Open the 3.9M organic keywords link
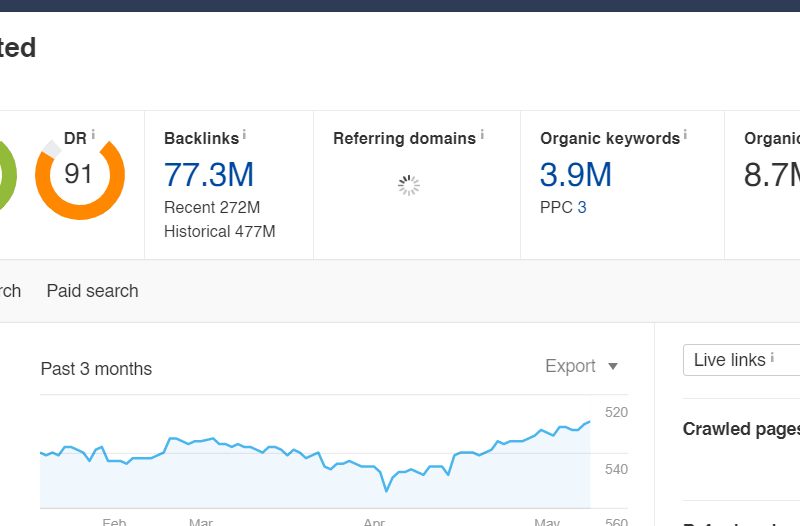 point(576,174)
